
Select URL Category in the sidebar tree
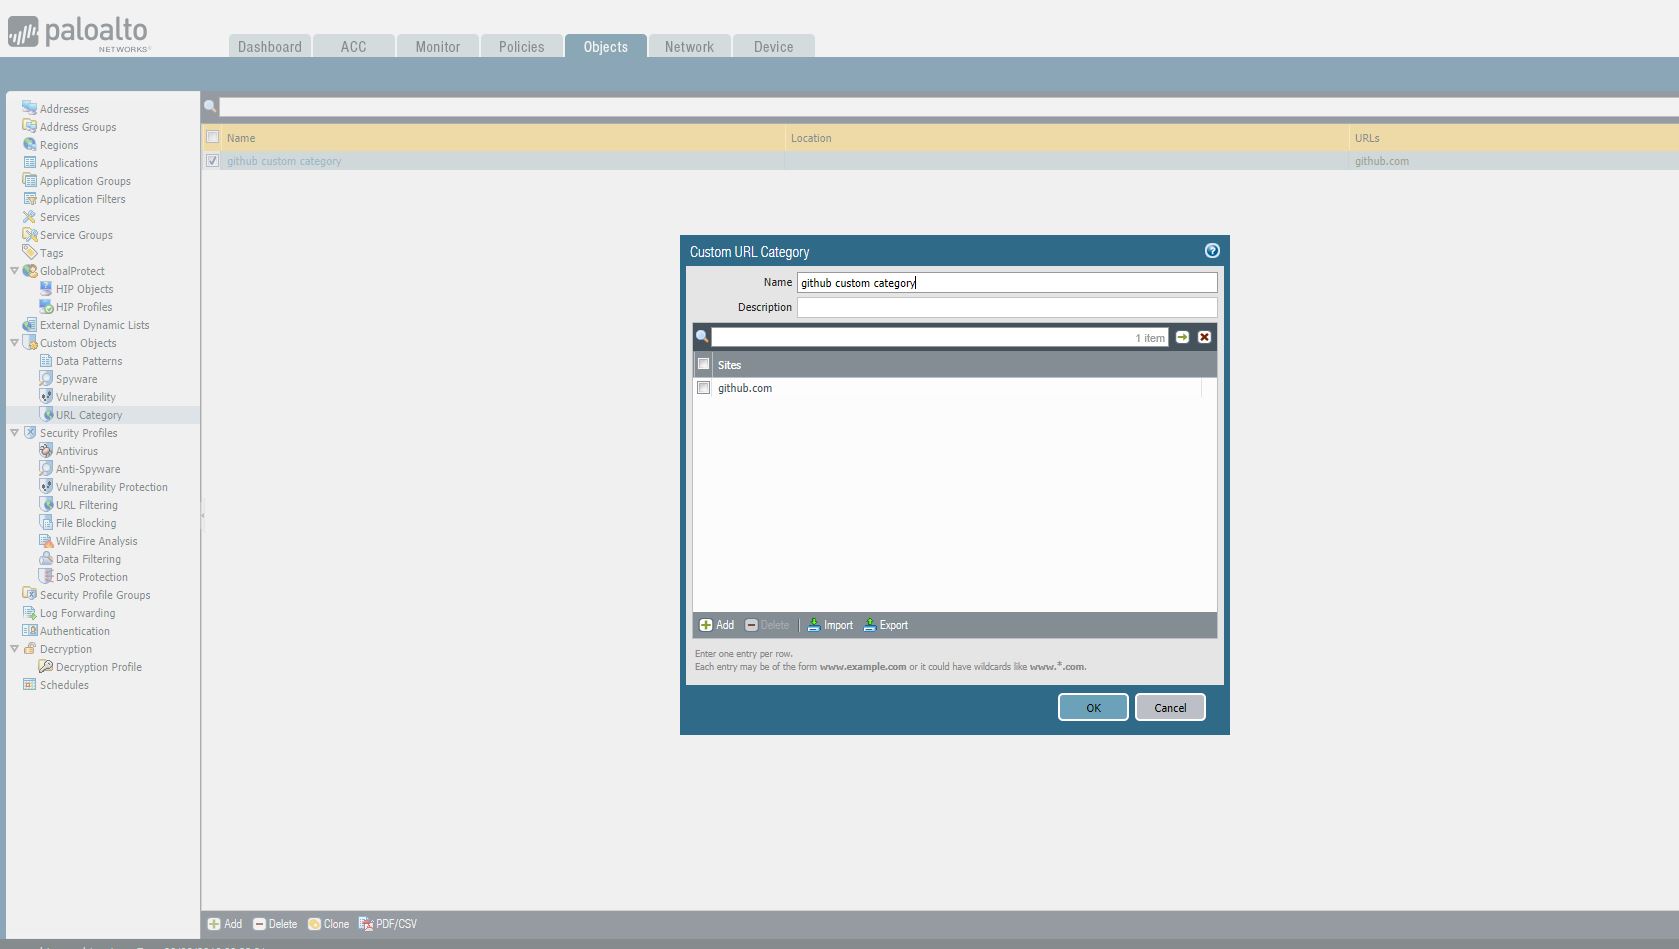[89, 415]
